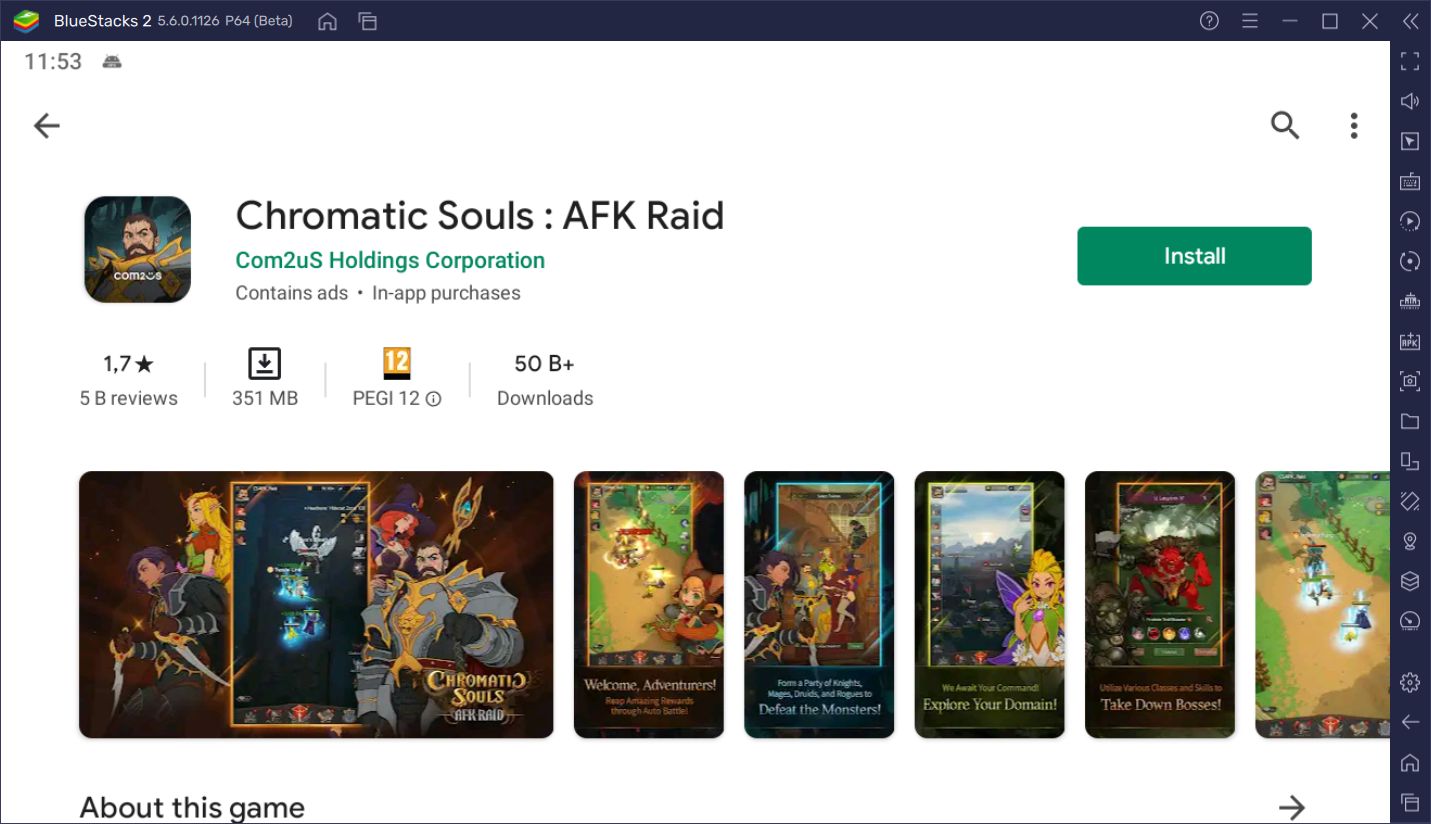Open BlueStacks multi-instance windows icon
The height and width of the screenshot is (824, 1431).
[368, 21]
